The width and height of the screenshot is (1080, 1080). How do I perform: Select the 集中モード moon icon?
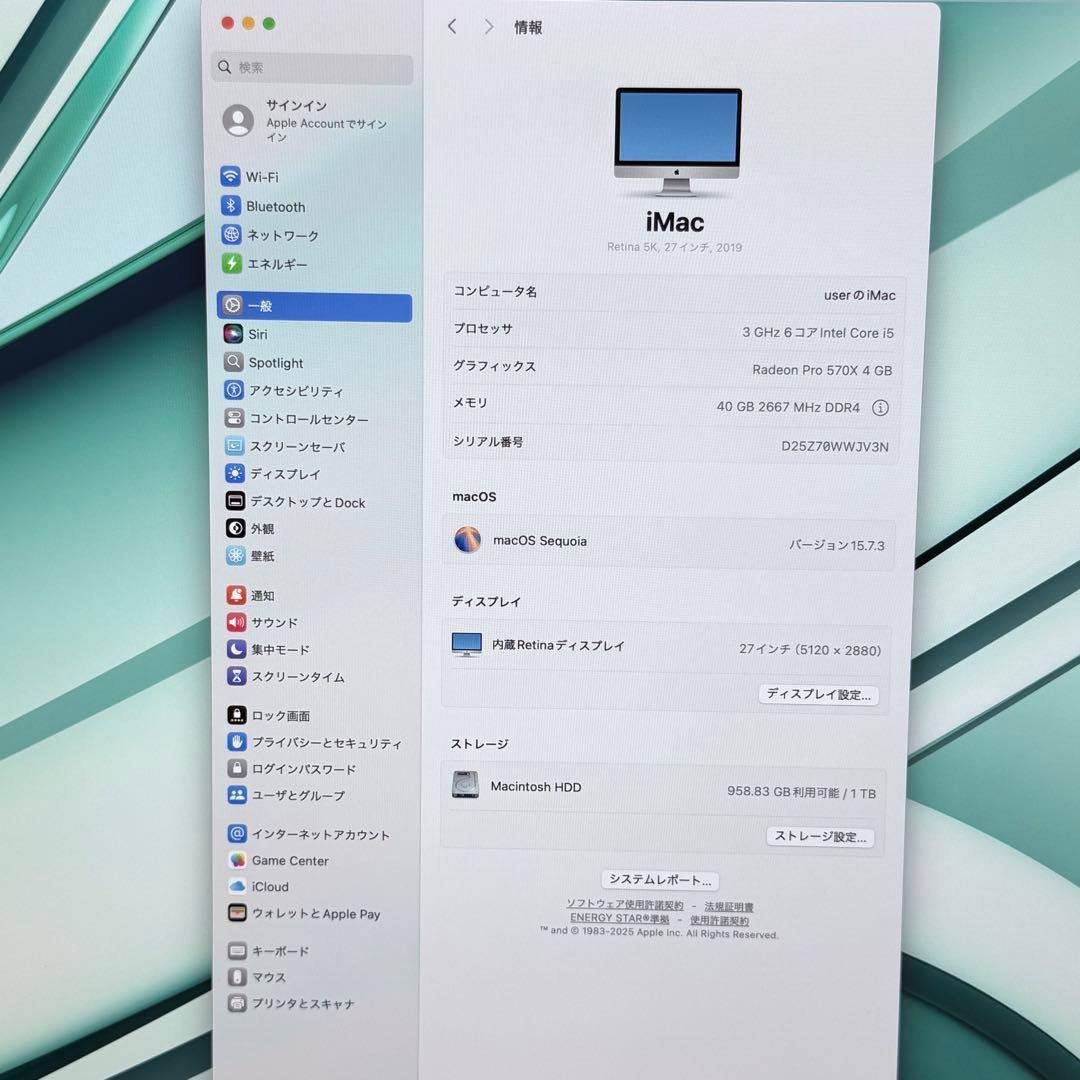coord(236,649)
